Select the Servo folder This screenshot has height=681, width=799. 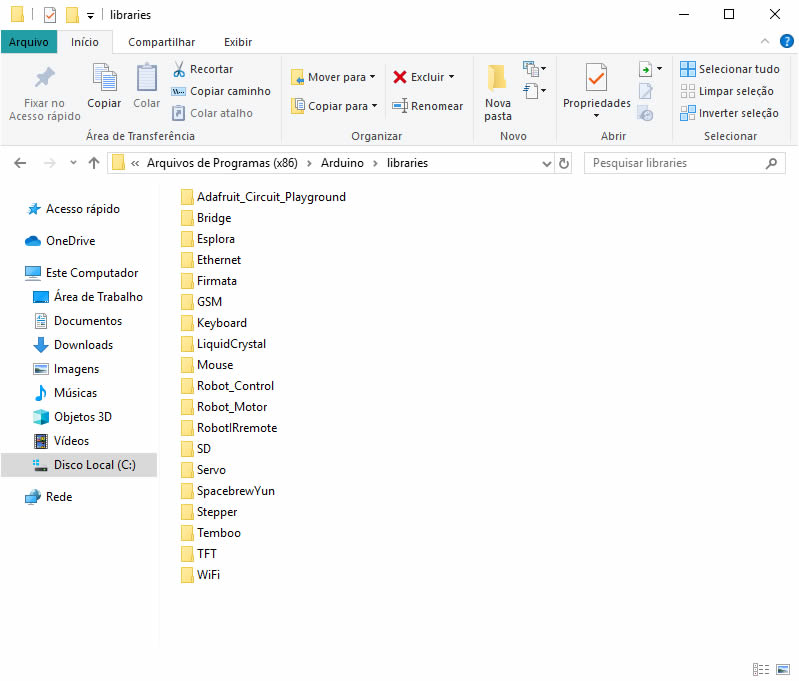click(x=203, y=469)
